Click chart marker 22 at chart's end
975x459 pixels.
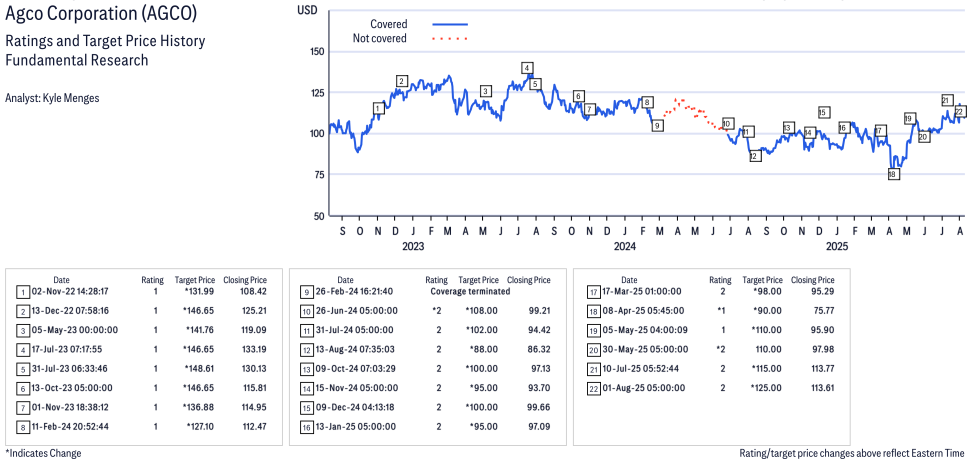[x=959, y=112]
